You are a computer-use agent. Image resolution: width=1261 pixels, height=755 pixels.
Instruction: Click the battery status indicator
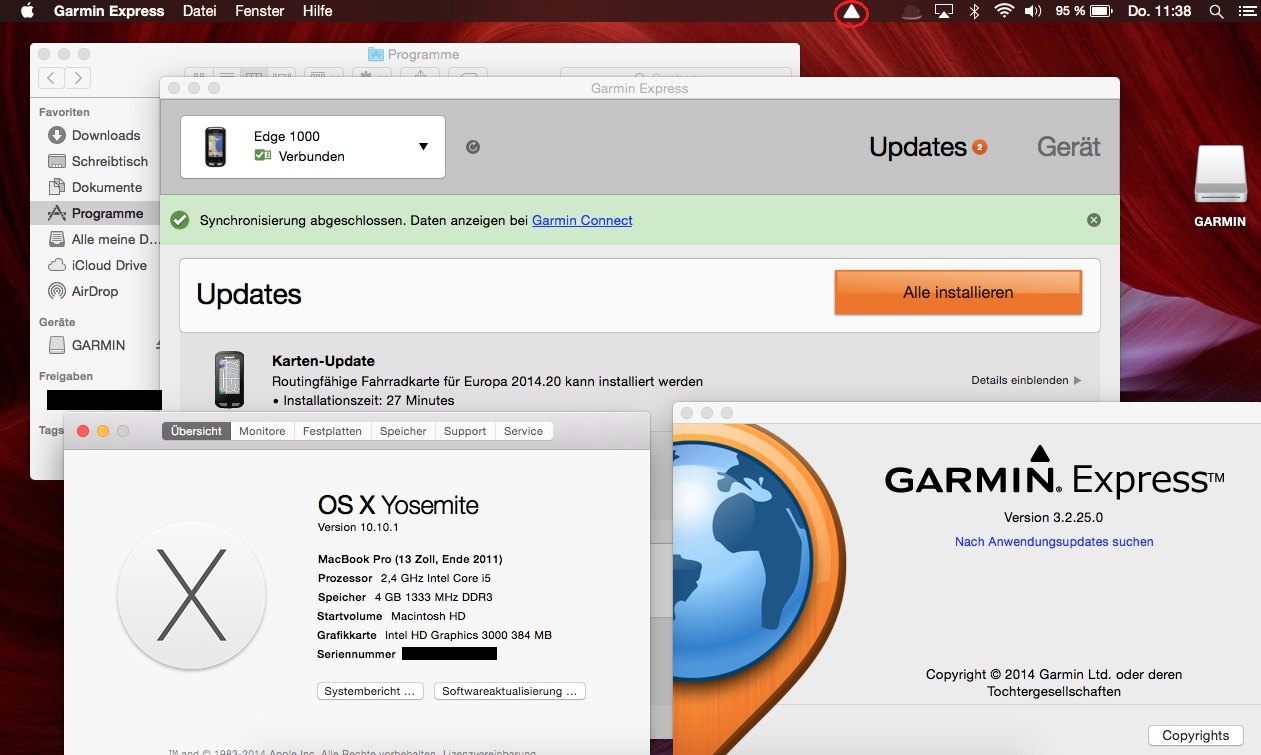[x=1084, y=12]
